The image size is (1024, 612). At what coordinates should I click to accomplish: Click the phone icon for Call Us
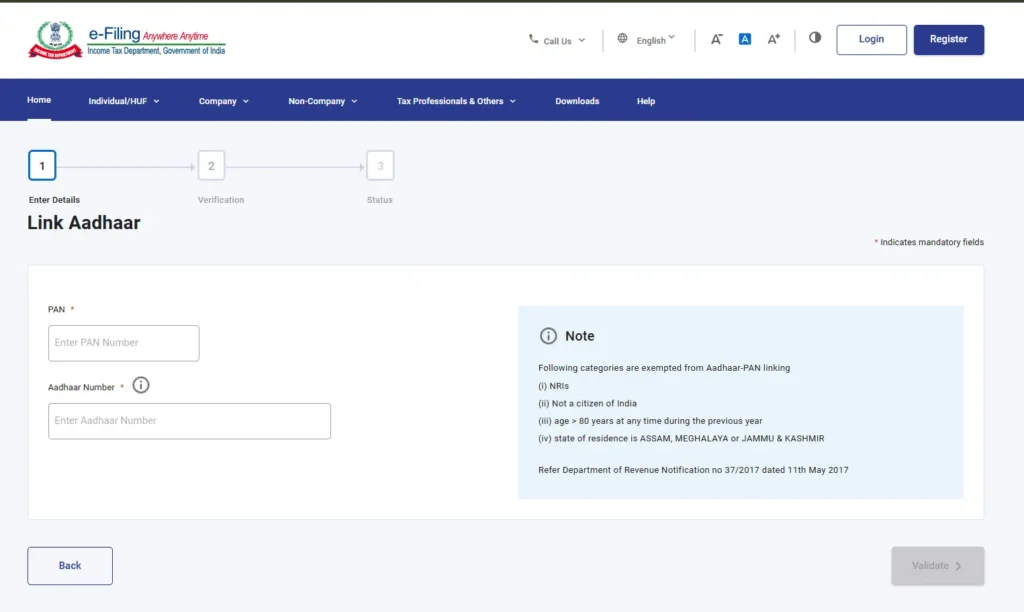[533, 40]
